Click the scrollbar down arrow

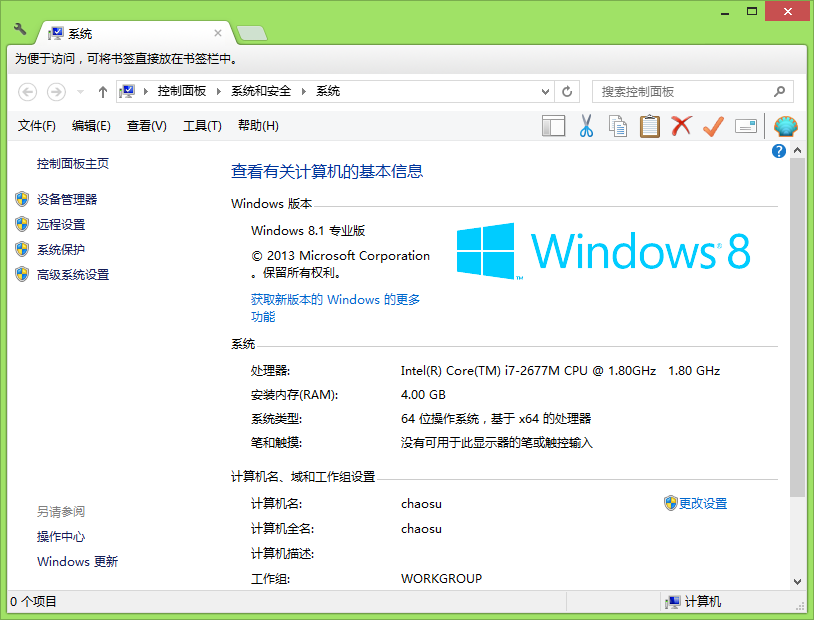(x=797, y=582)
